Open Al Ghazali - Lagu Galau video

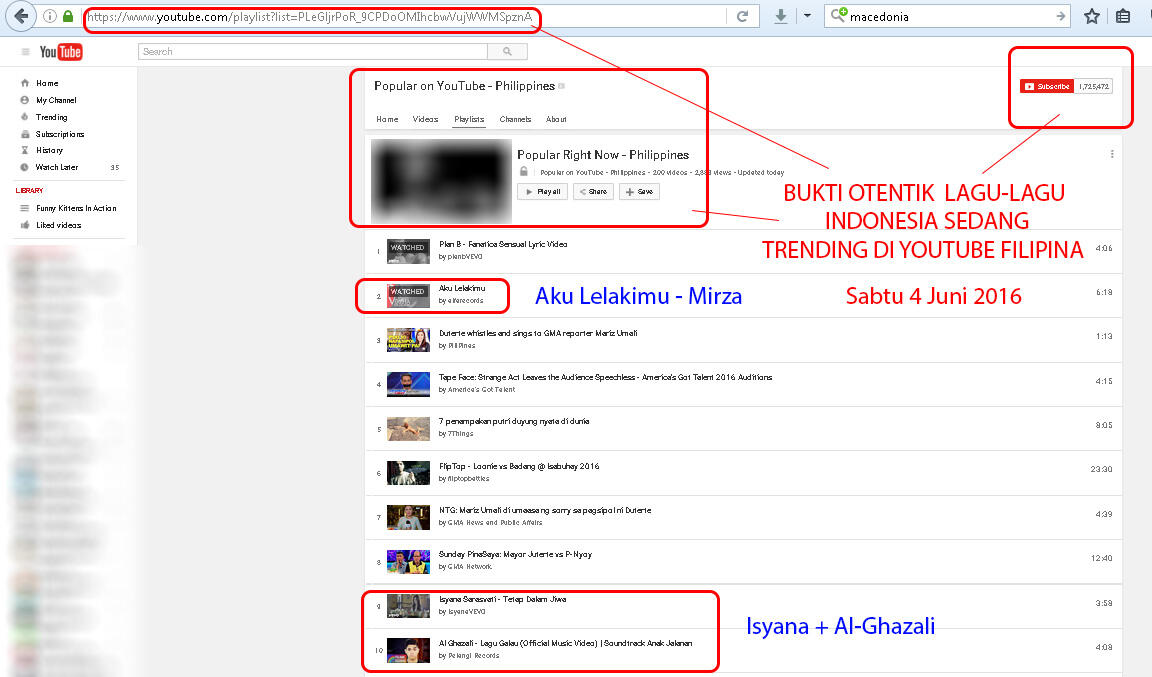(565, 643)
